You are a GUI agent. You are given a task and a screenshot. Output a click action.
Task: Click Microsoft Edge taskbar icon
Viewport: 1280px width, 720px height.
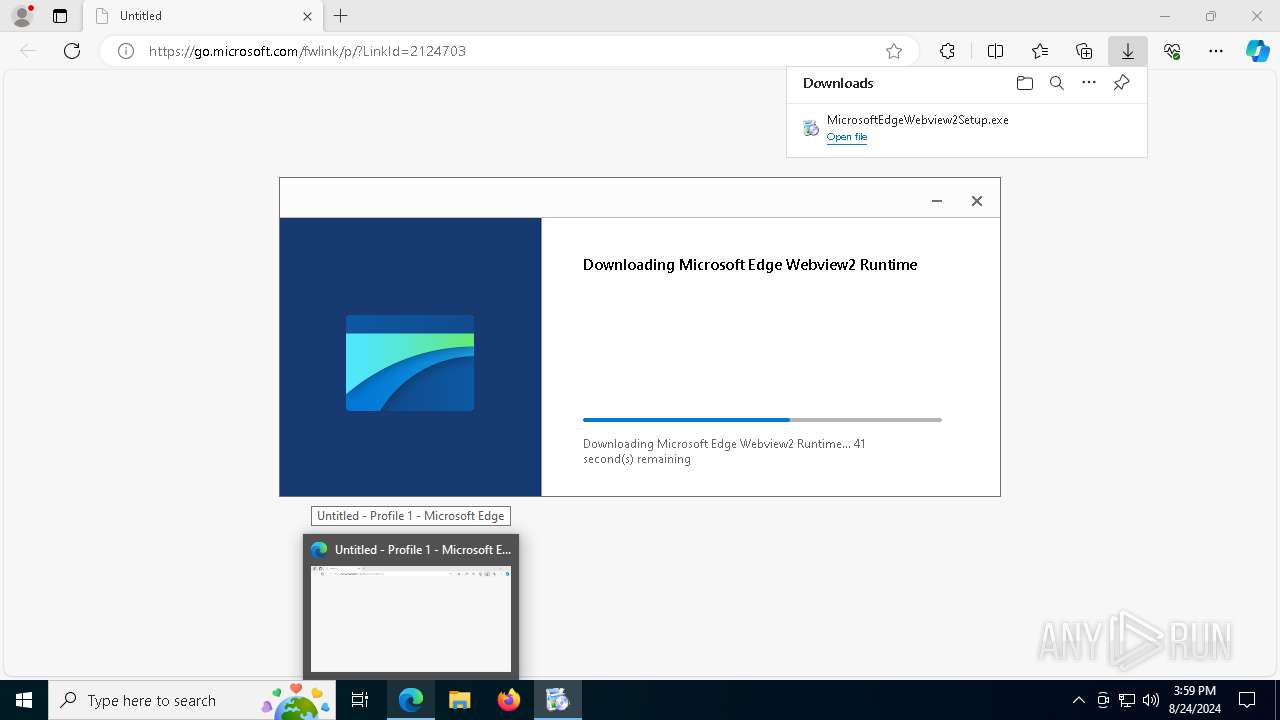[411, 700]
